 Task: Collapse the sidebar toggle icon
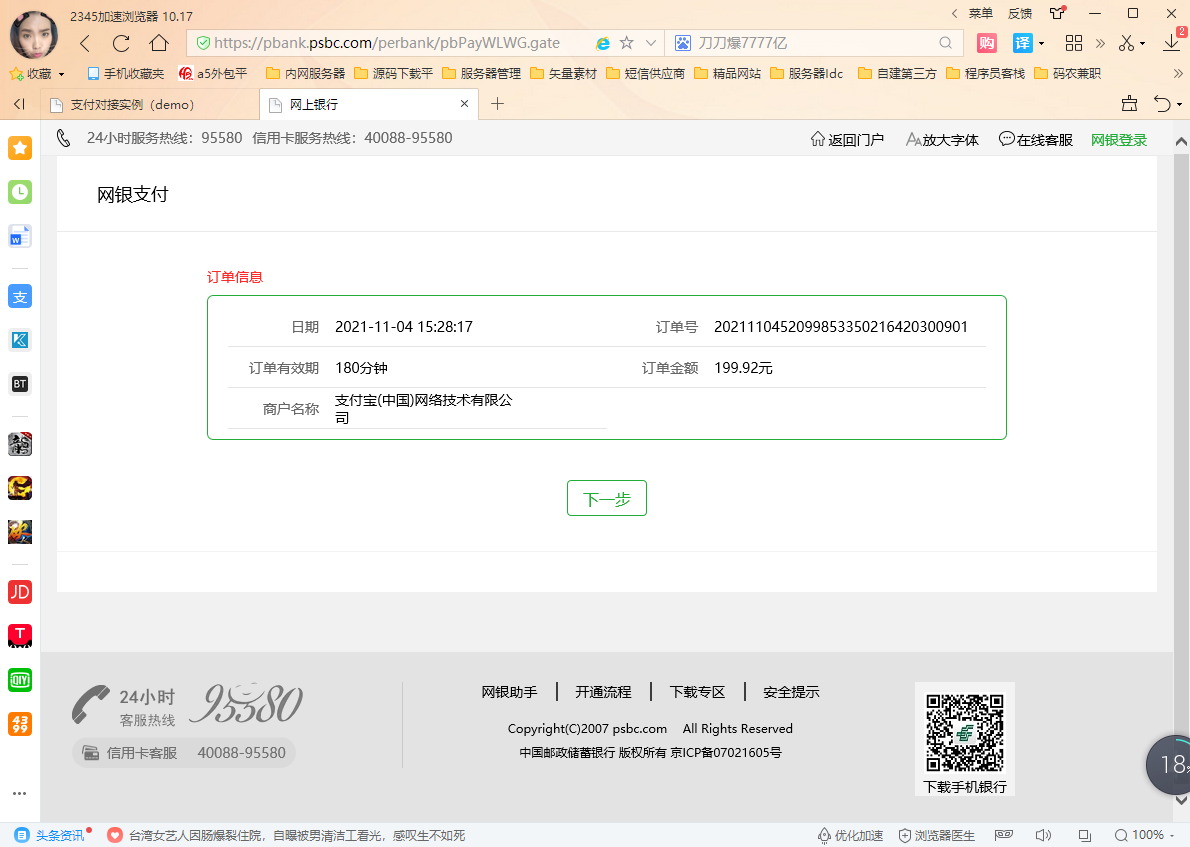(19, 104)
